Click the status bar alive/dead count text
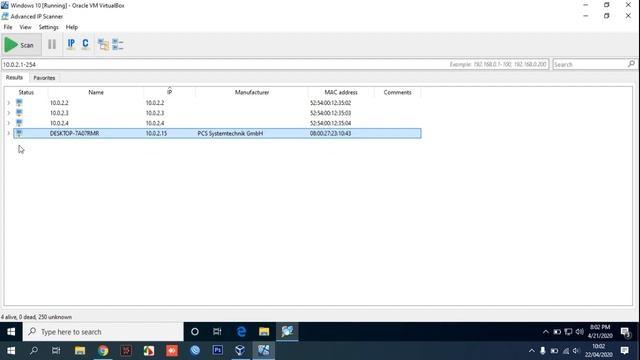This screenshot has height=360, width=640. click(x=36, y=317)
